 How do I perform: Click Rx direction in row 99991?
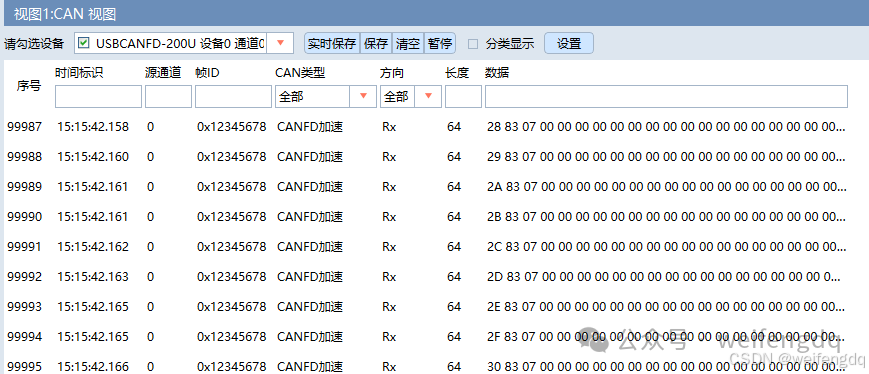click(389, 247)
